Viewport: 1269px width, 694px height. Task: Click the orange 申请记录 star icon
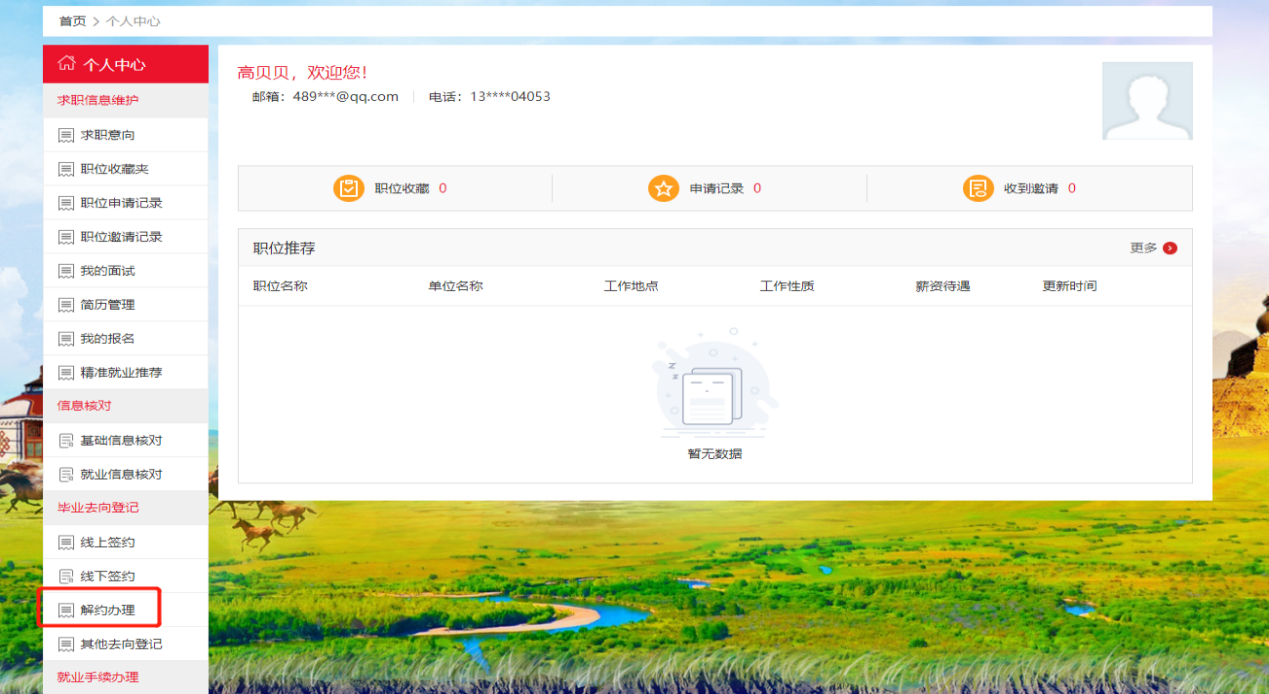pyautogui.click(x=663, y=188)
